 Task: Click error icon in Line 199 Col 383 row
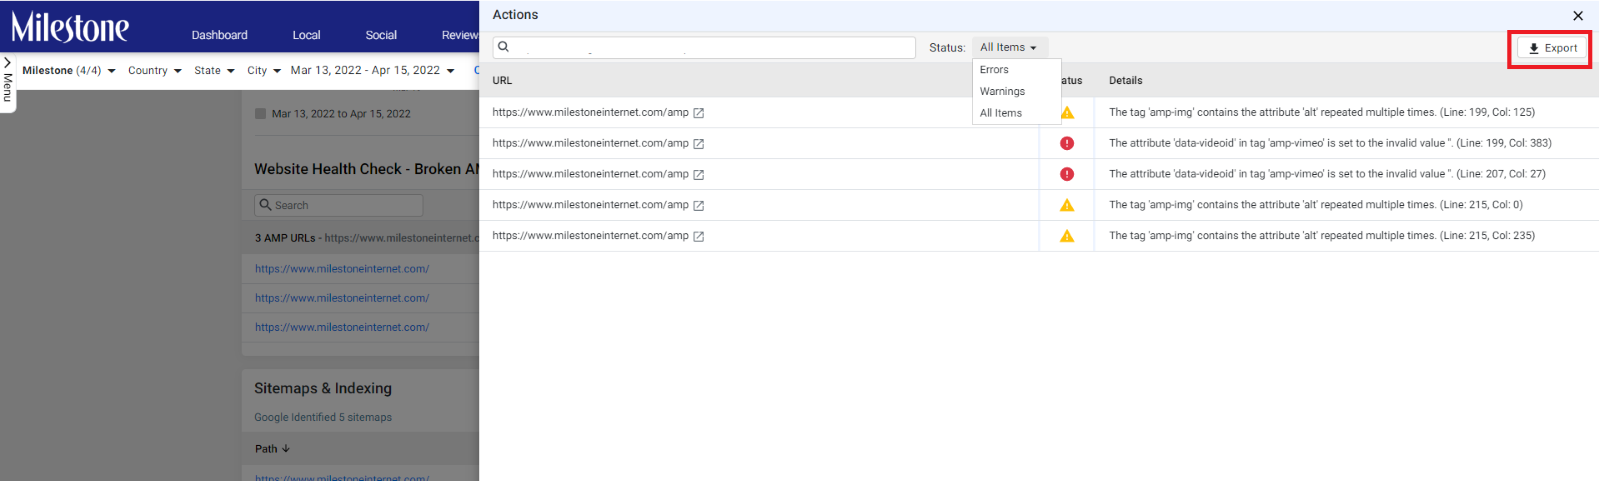tap(1067, 143)
